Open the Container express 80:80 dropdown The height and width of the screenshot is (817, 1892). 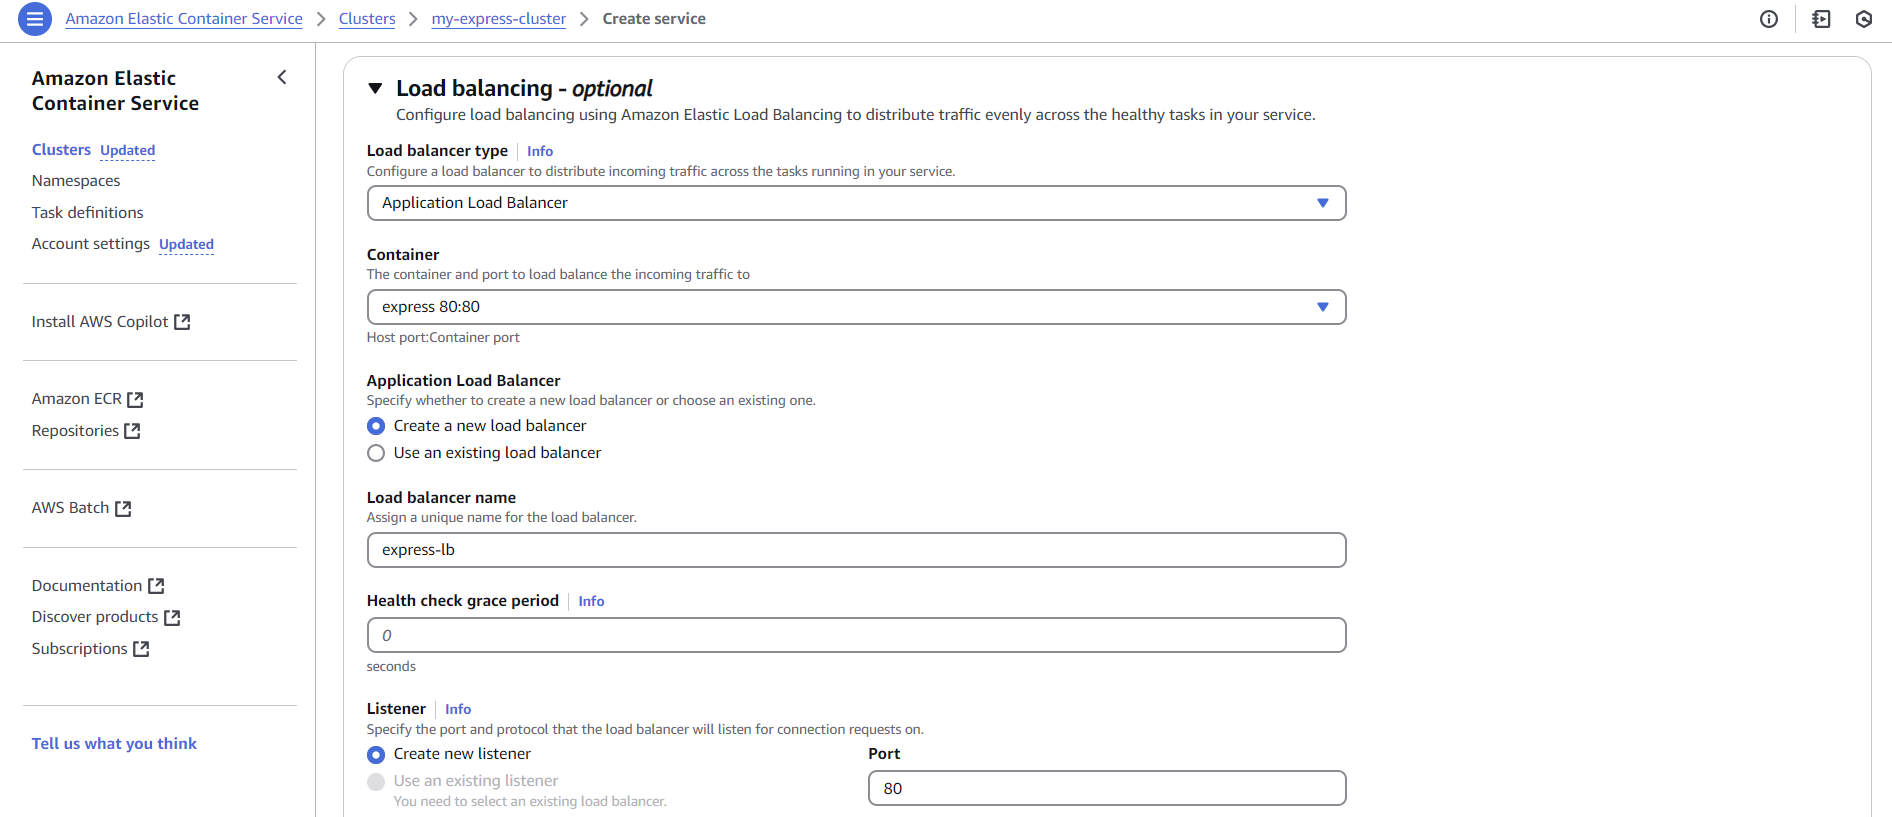(856, 307)
